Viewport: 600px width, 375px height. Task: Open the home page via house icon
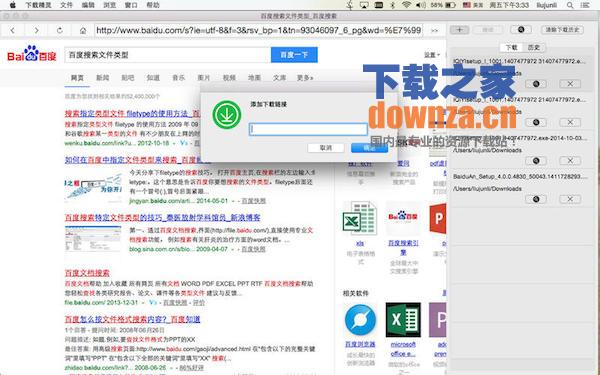[x=83, y=31]
